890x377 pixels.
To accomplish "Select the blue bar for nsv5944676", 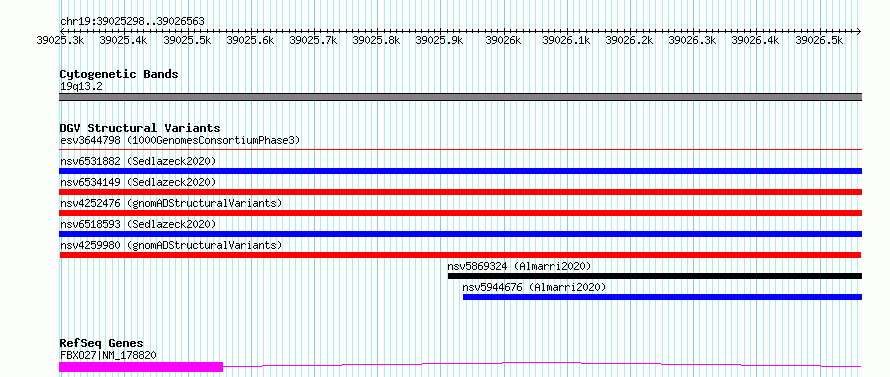I will click(x=662, y=297).
